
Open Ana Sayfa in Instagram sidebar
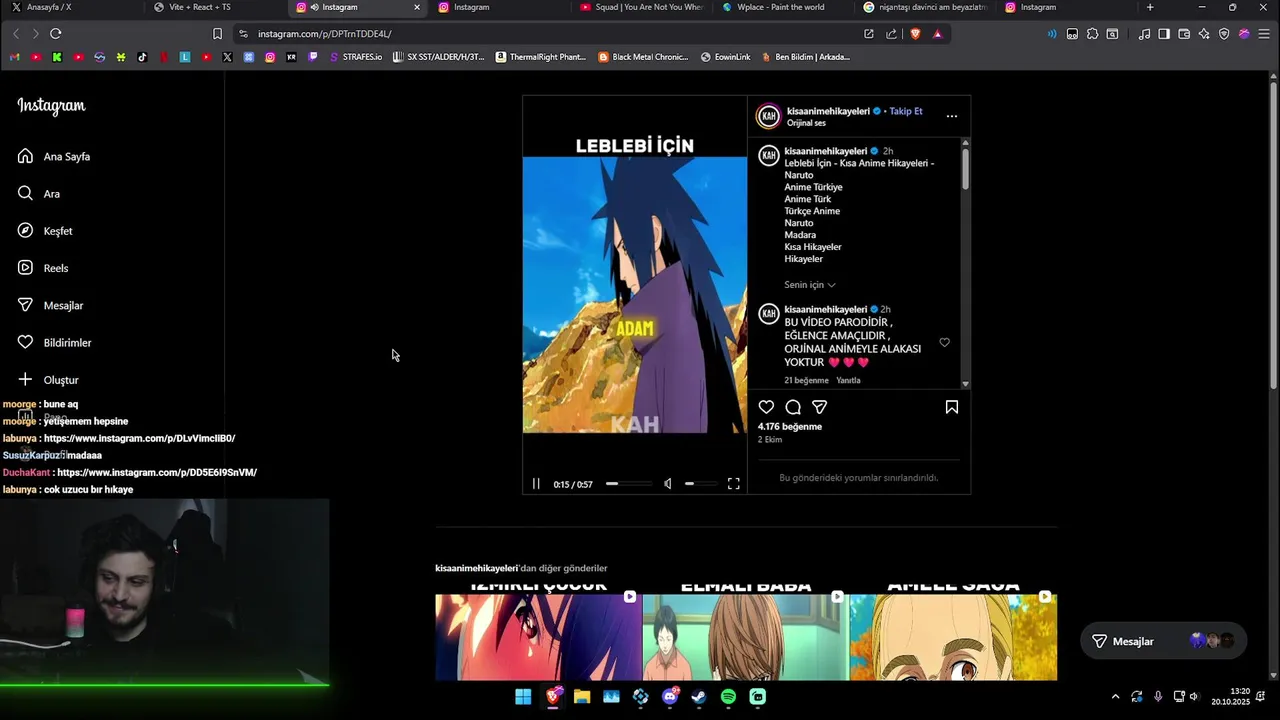pos(54,156)
